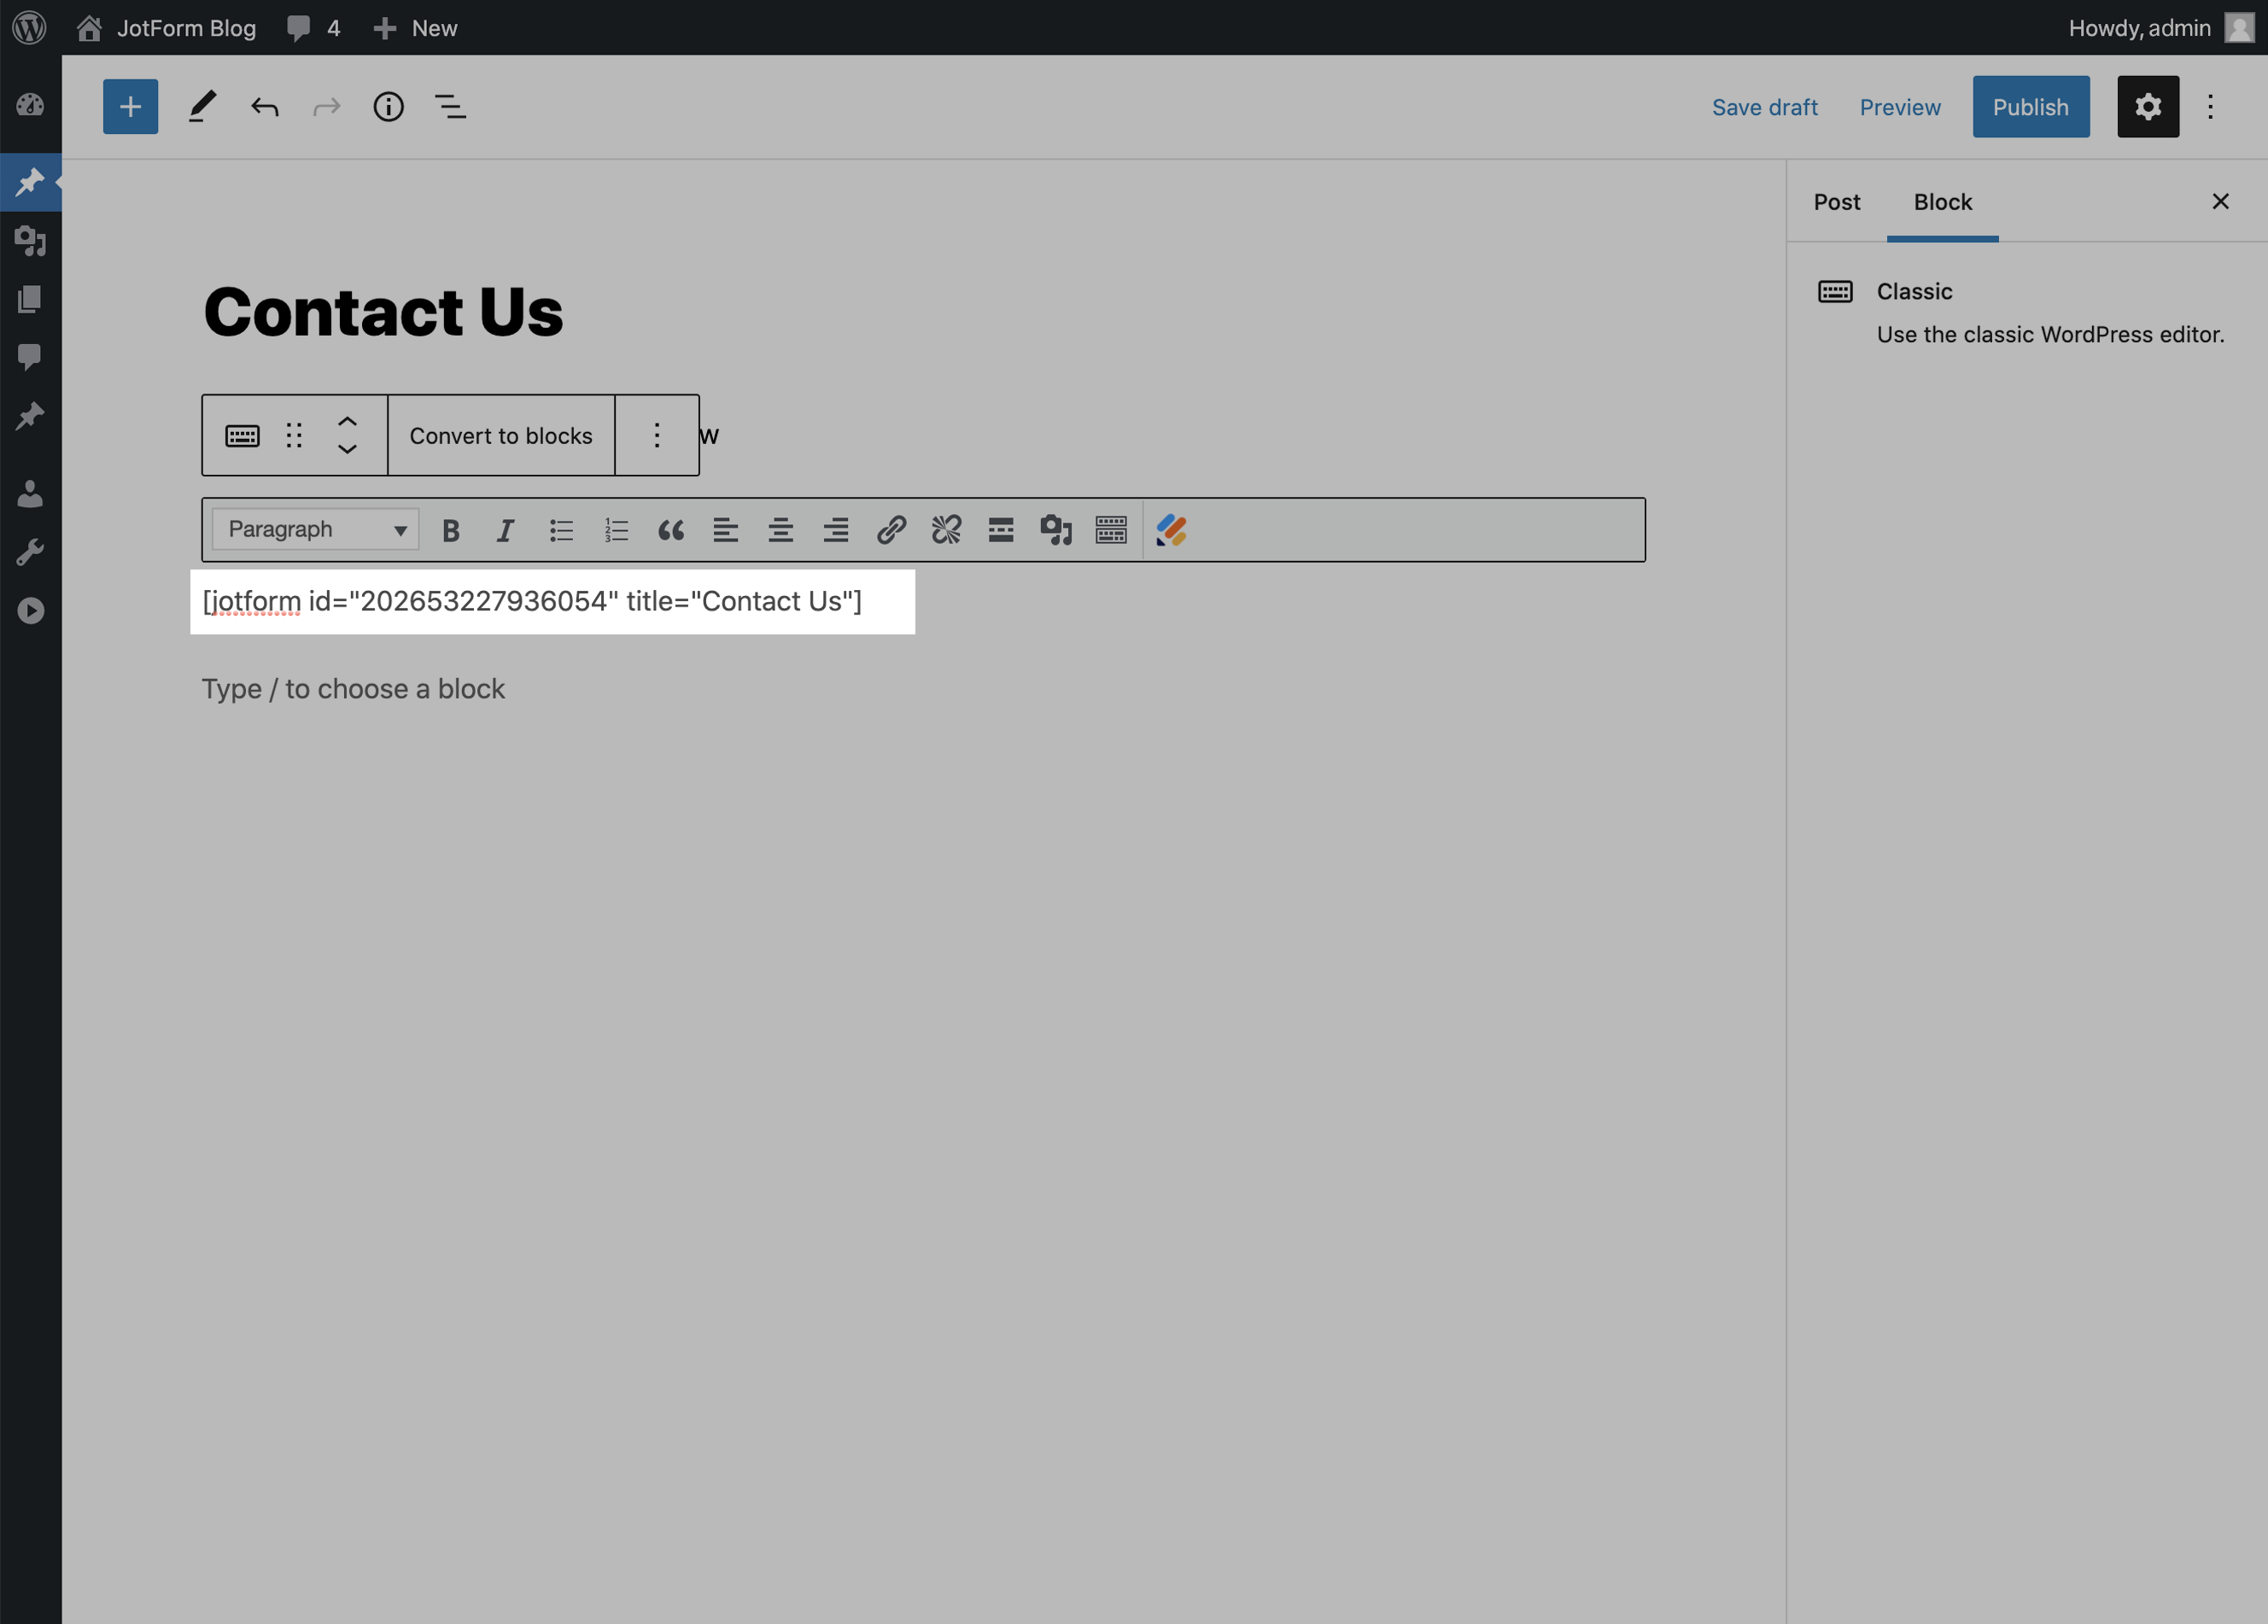Viewport: 2268px width, 1624px height.
Task: Click the WordPress logo/home icon
Action: point(30,26)
